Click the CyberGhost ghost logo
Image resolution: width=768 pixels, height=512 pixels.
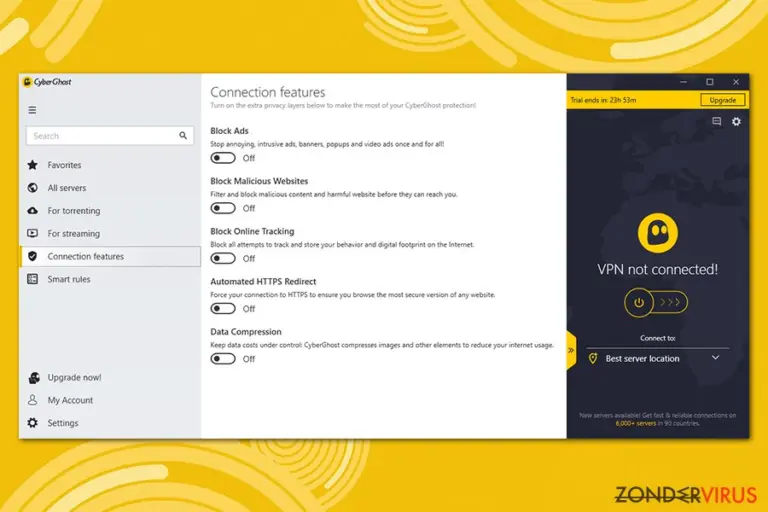[x=657, y=233]
